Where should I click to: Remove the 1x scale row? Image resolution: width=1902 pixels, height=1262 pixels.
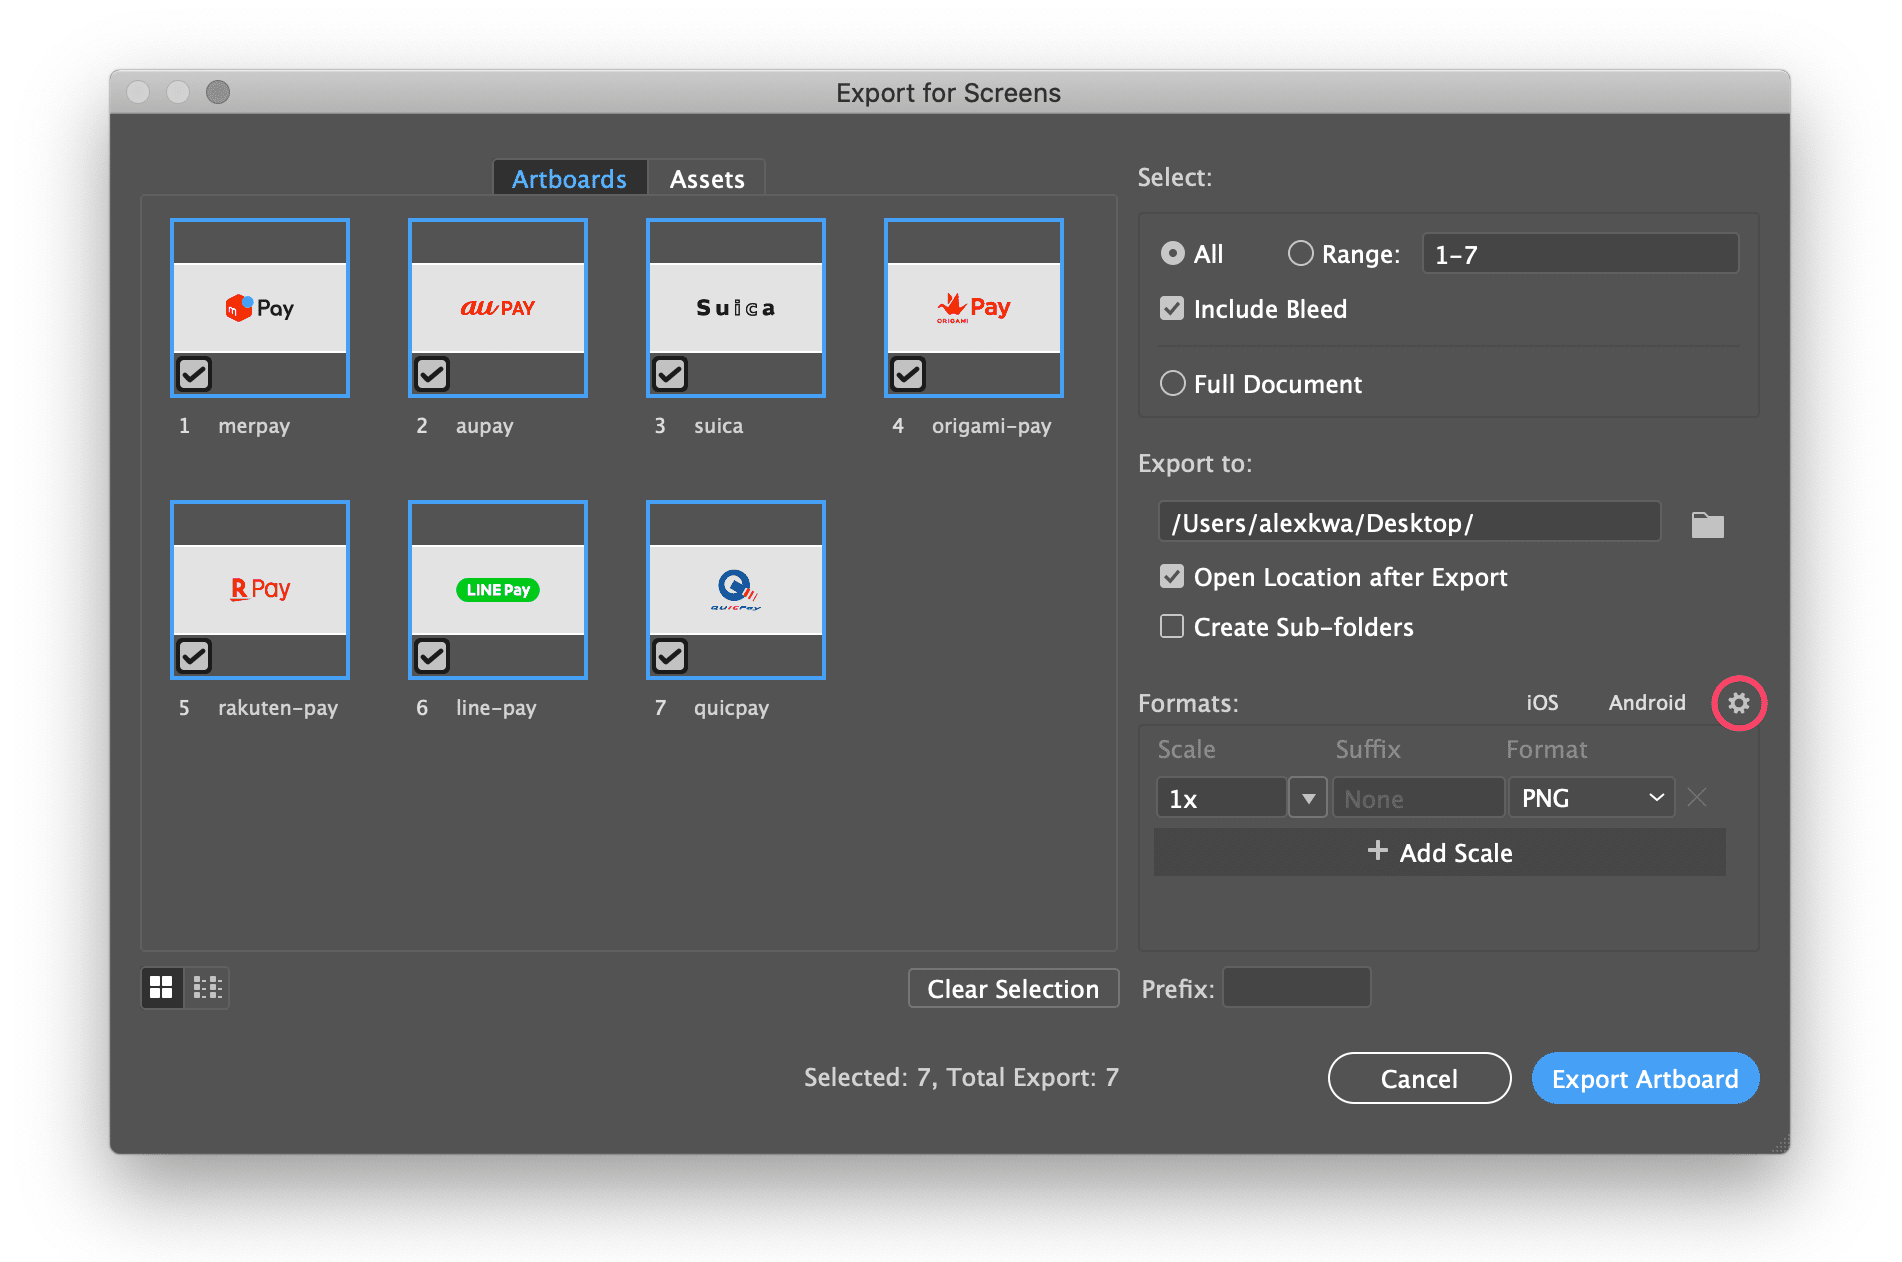1697,798
